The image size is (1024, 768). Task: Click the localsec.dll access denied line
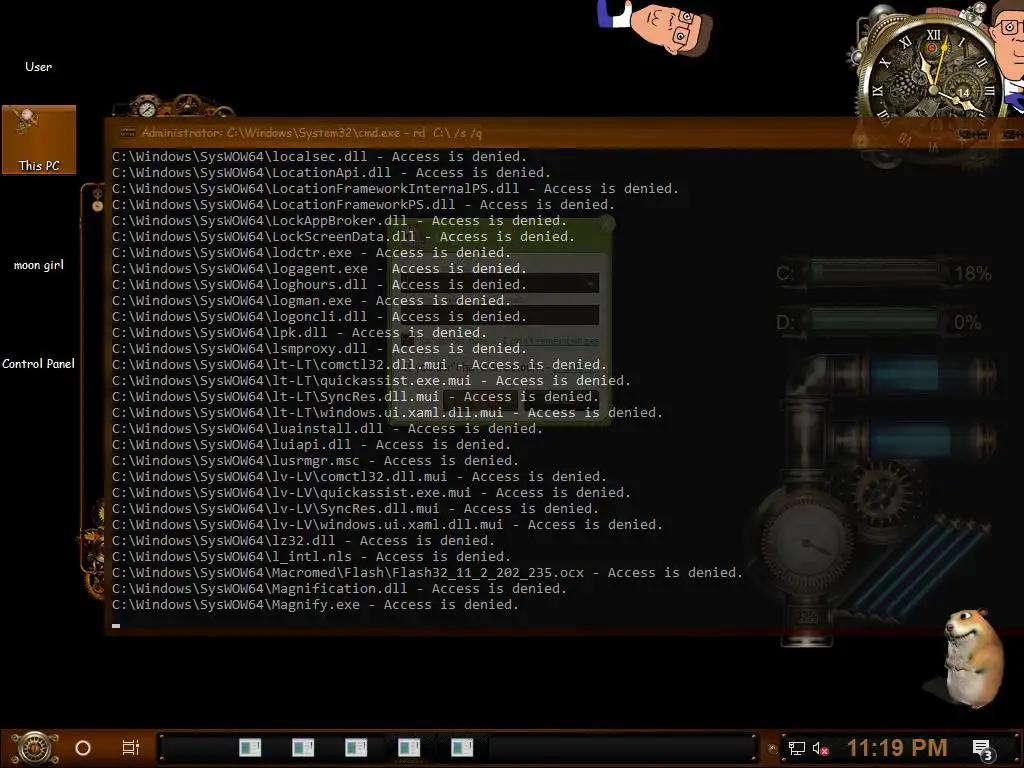pos(319,157)
